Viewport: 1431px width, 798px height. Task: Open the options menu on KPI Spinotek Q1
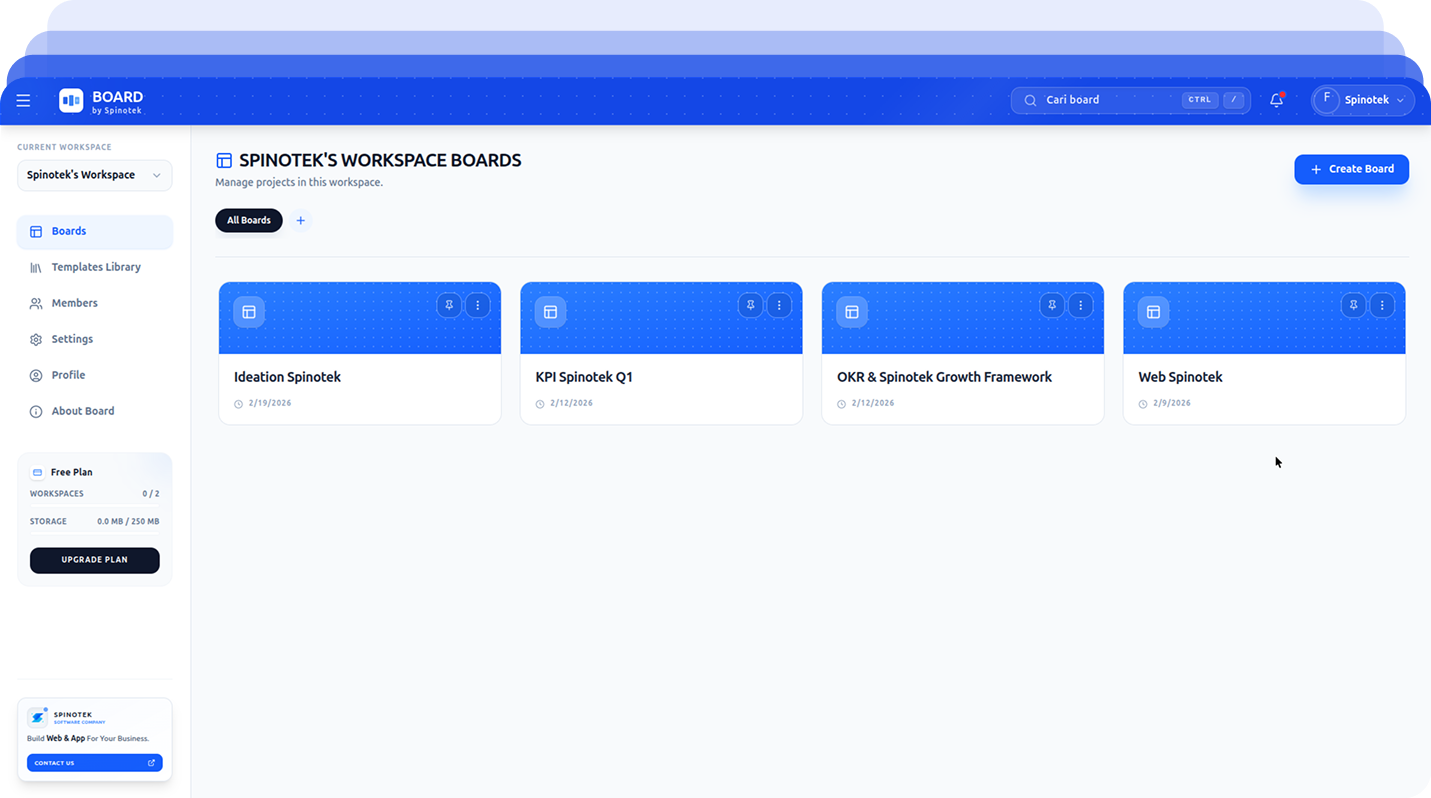779,305
